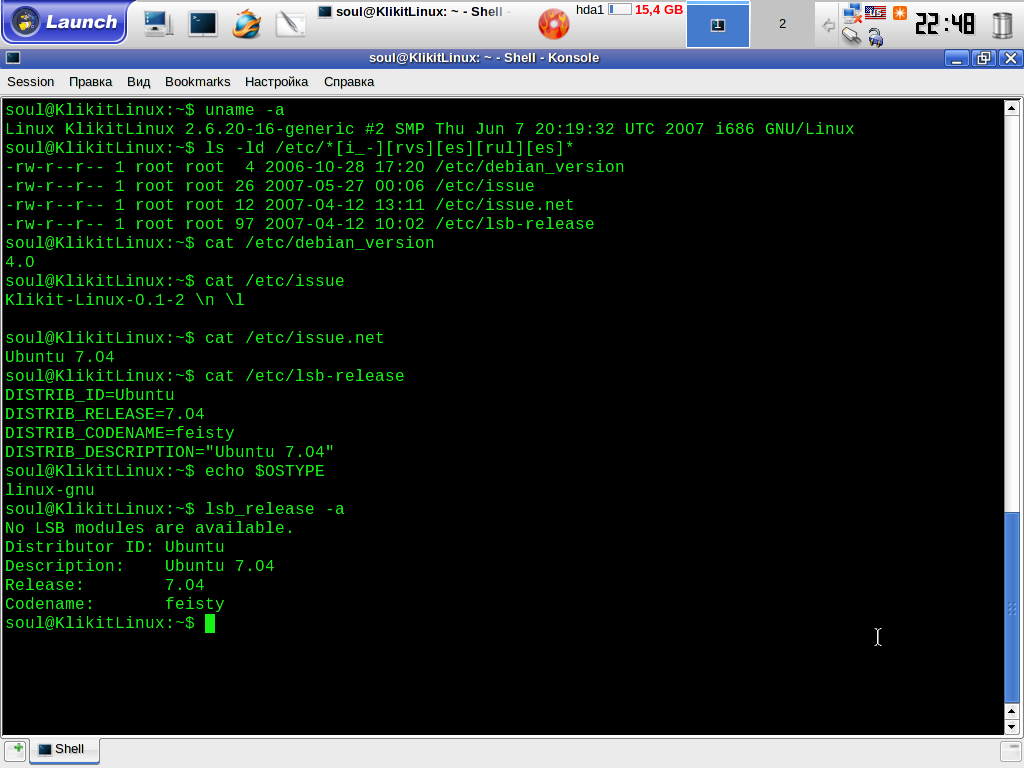Screen dimensions: 1024x768
Task: Open the Вид menu
Action: tap(138, 82)
